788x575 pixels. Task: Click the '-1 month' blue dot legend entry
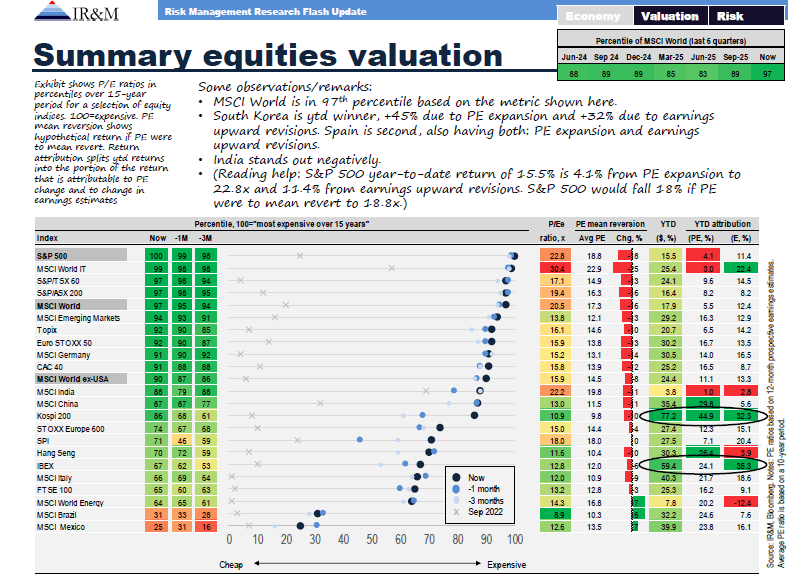point(475,489)
